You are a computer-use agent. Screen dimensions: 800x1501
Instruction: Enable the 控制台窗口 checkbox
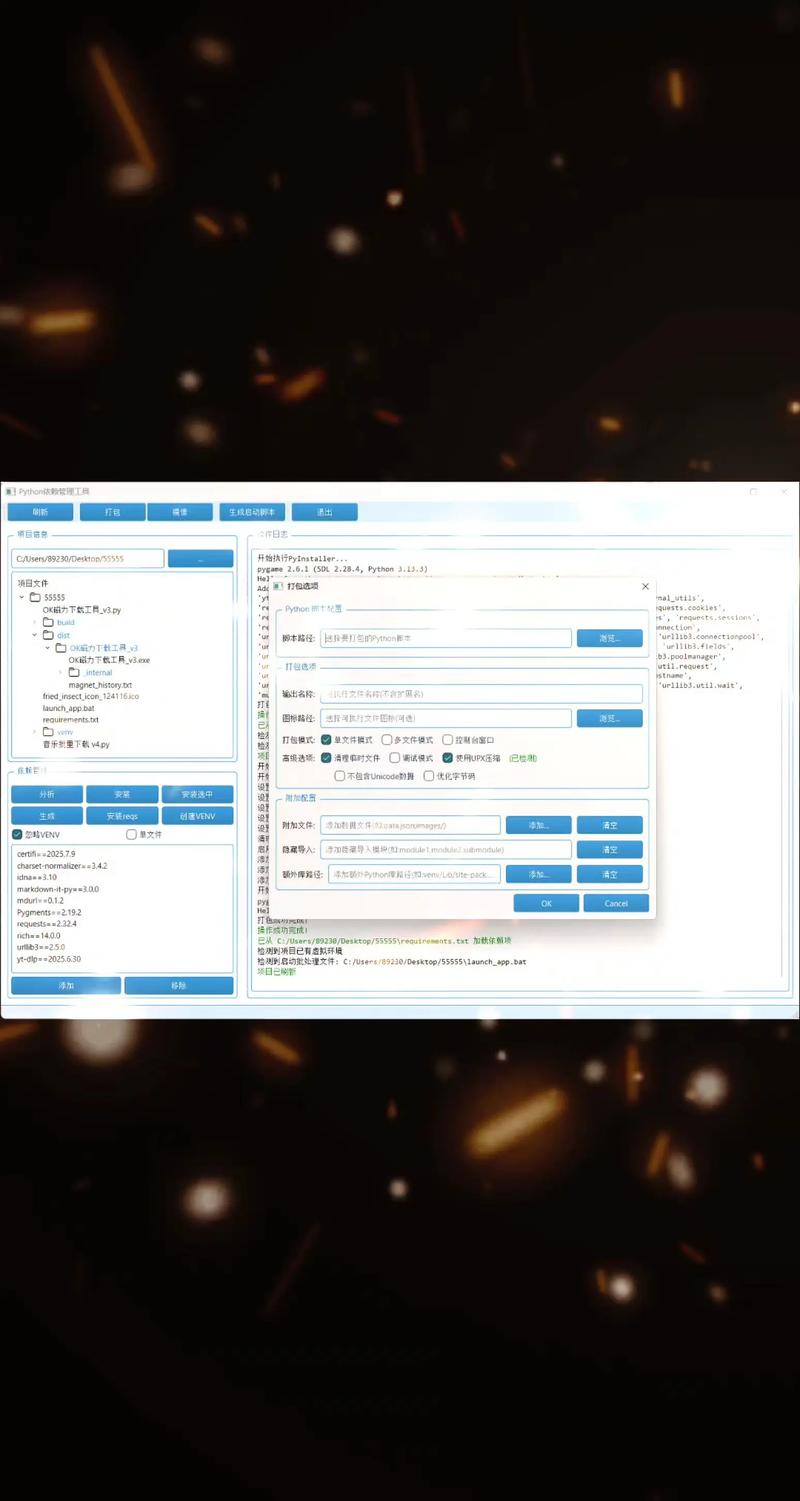(447, 740)
